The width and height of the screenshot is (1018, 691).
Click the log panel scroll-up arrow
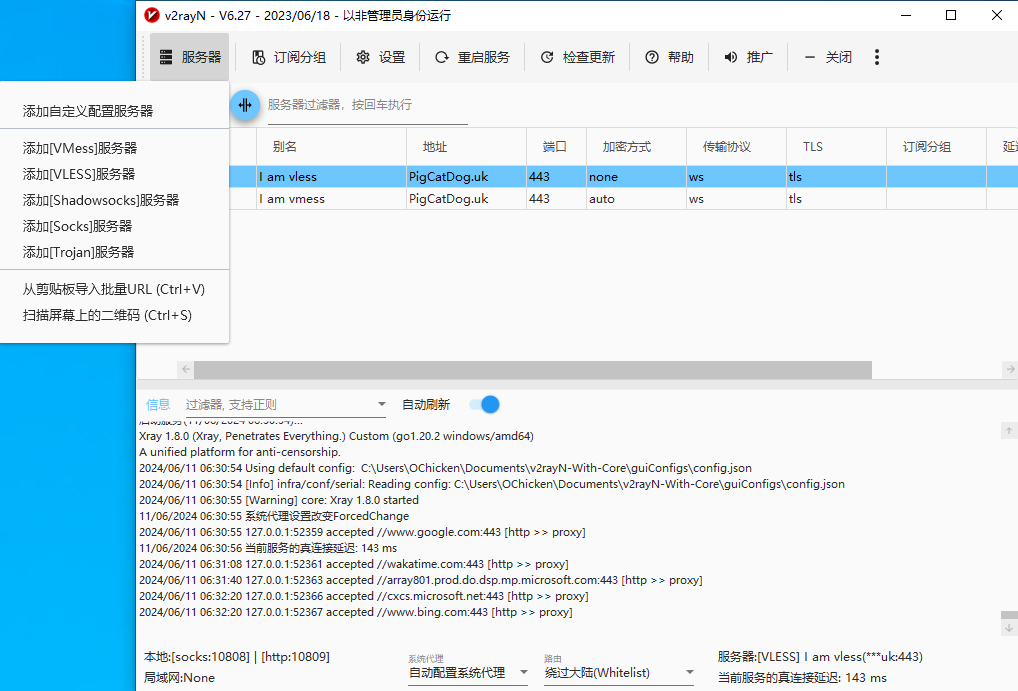click(x=1009, y=430)
